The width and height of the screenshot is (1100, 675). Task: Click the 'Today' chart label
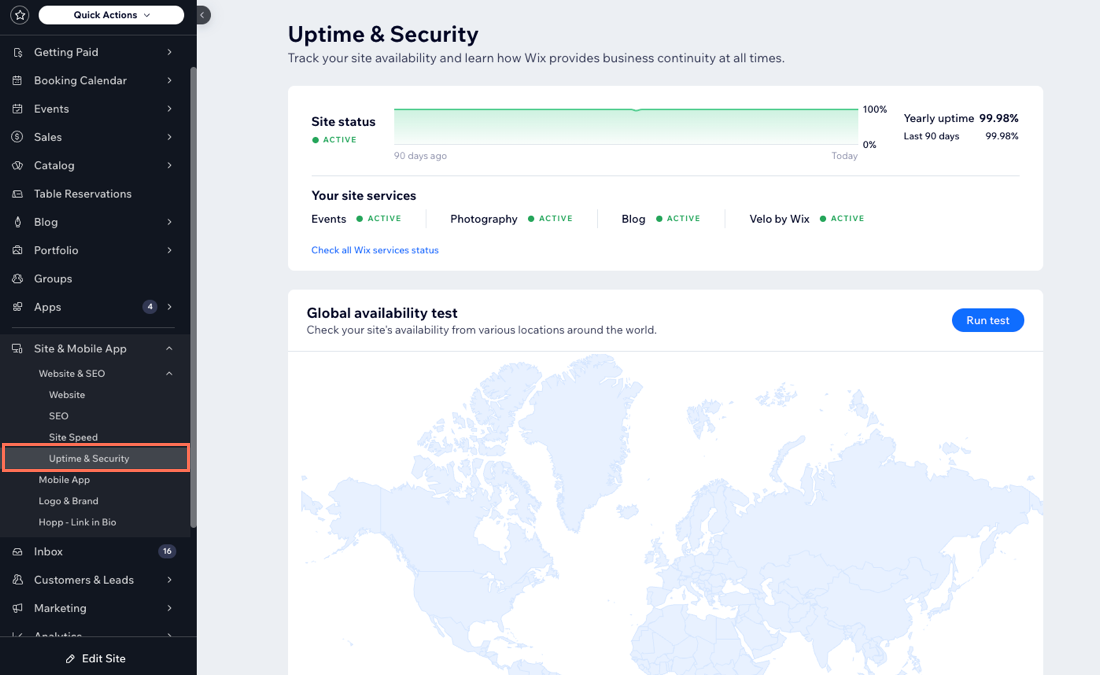coord(845,156)
